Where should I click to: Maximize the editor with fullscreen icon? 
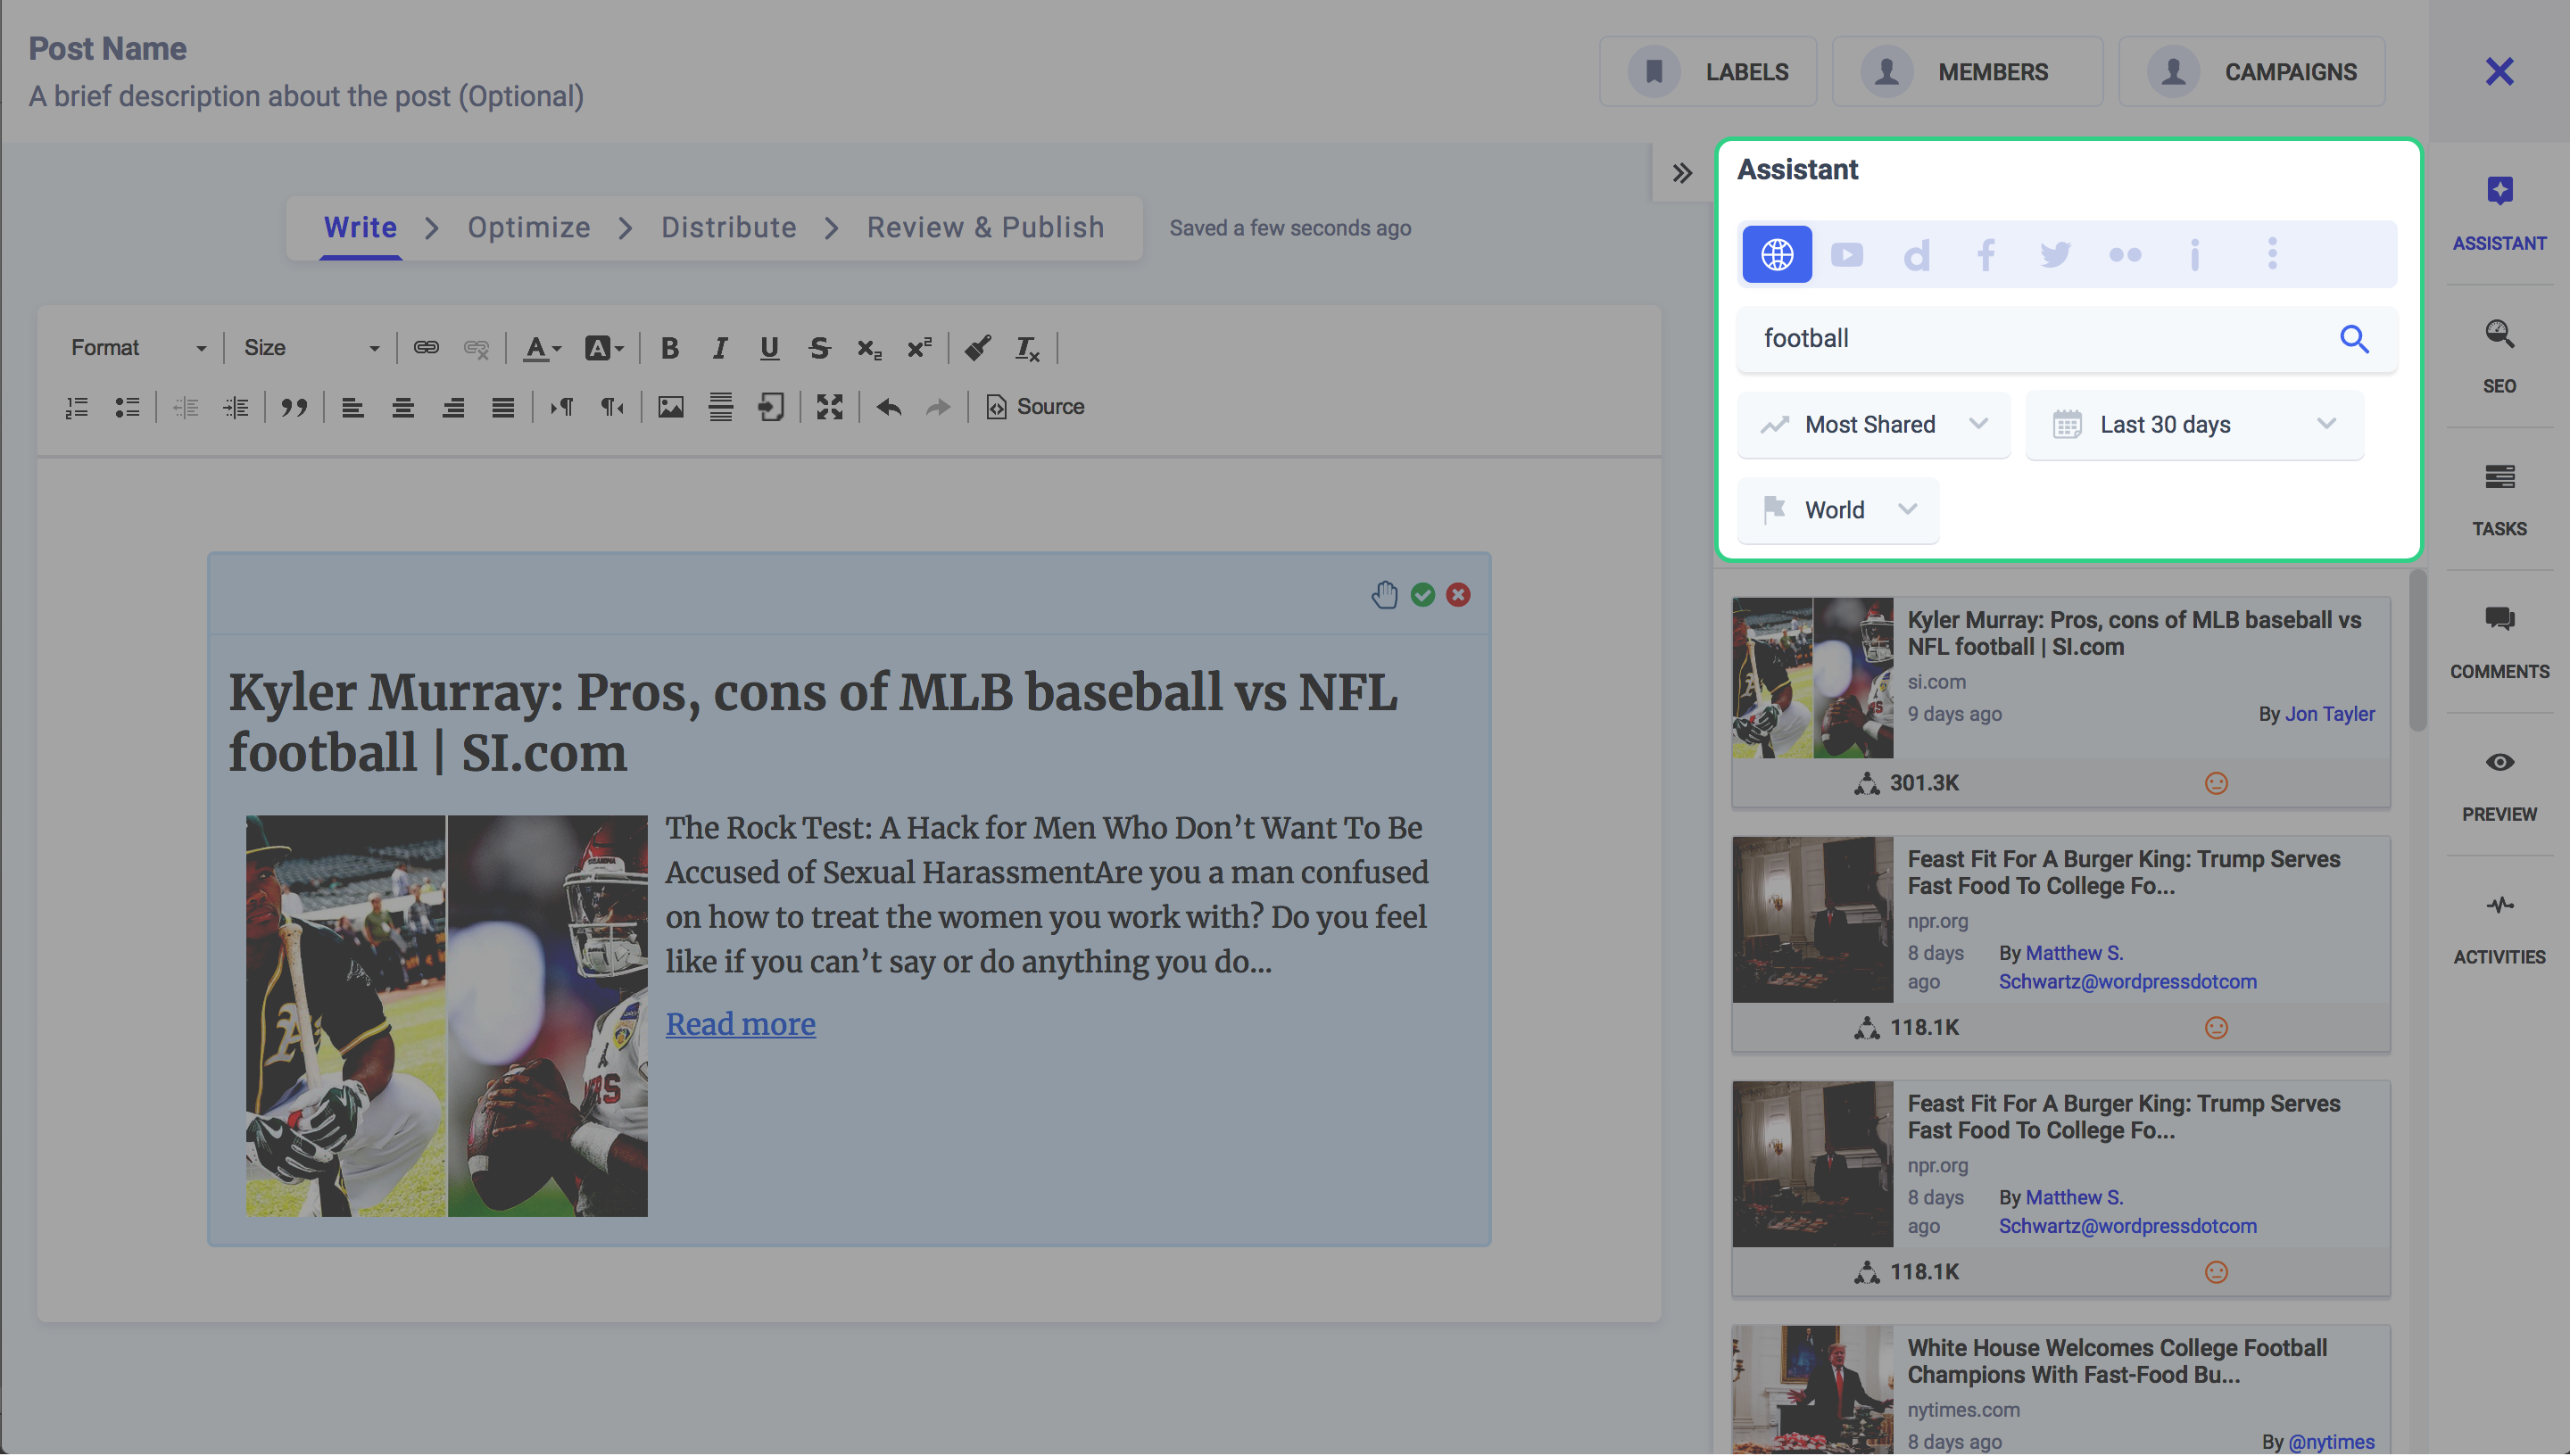pyautogui.click(x=830, y=407)
